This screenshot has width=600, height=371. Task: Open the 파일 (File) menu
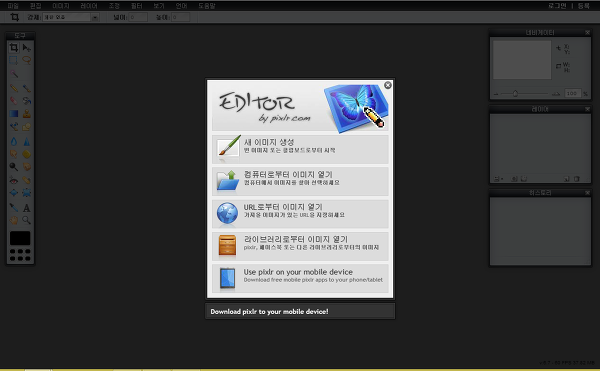click(x=13, y=6)
